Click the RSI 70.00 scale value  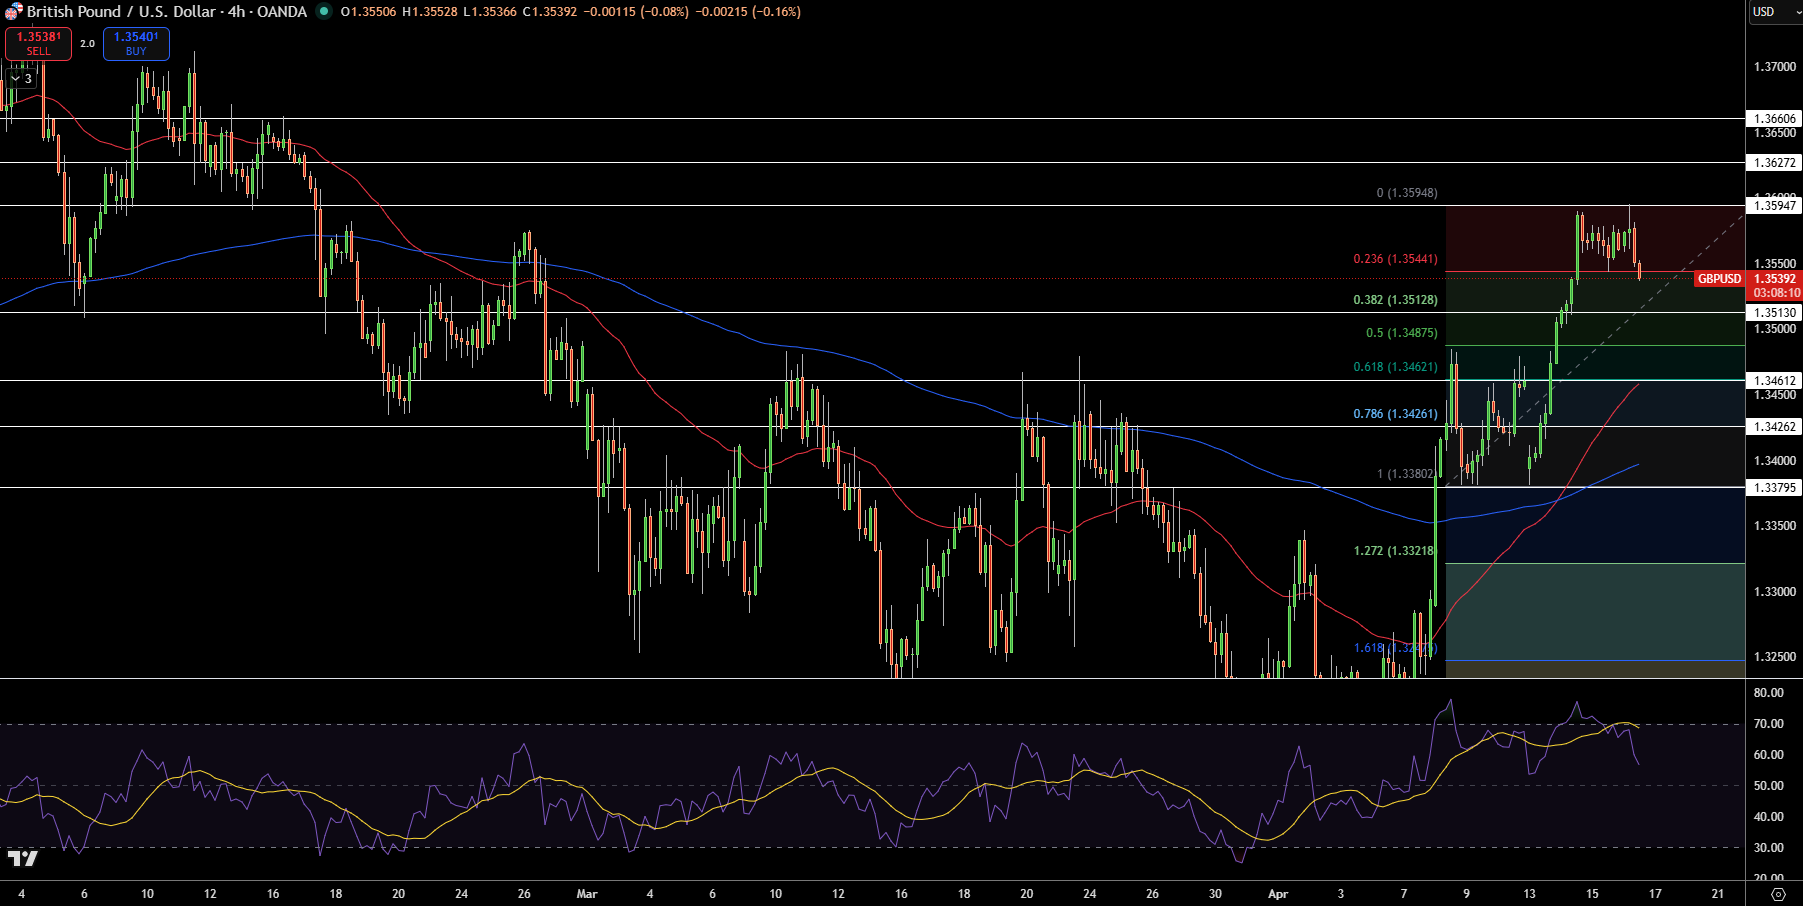(x=1768, y=724)
